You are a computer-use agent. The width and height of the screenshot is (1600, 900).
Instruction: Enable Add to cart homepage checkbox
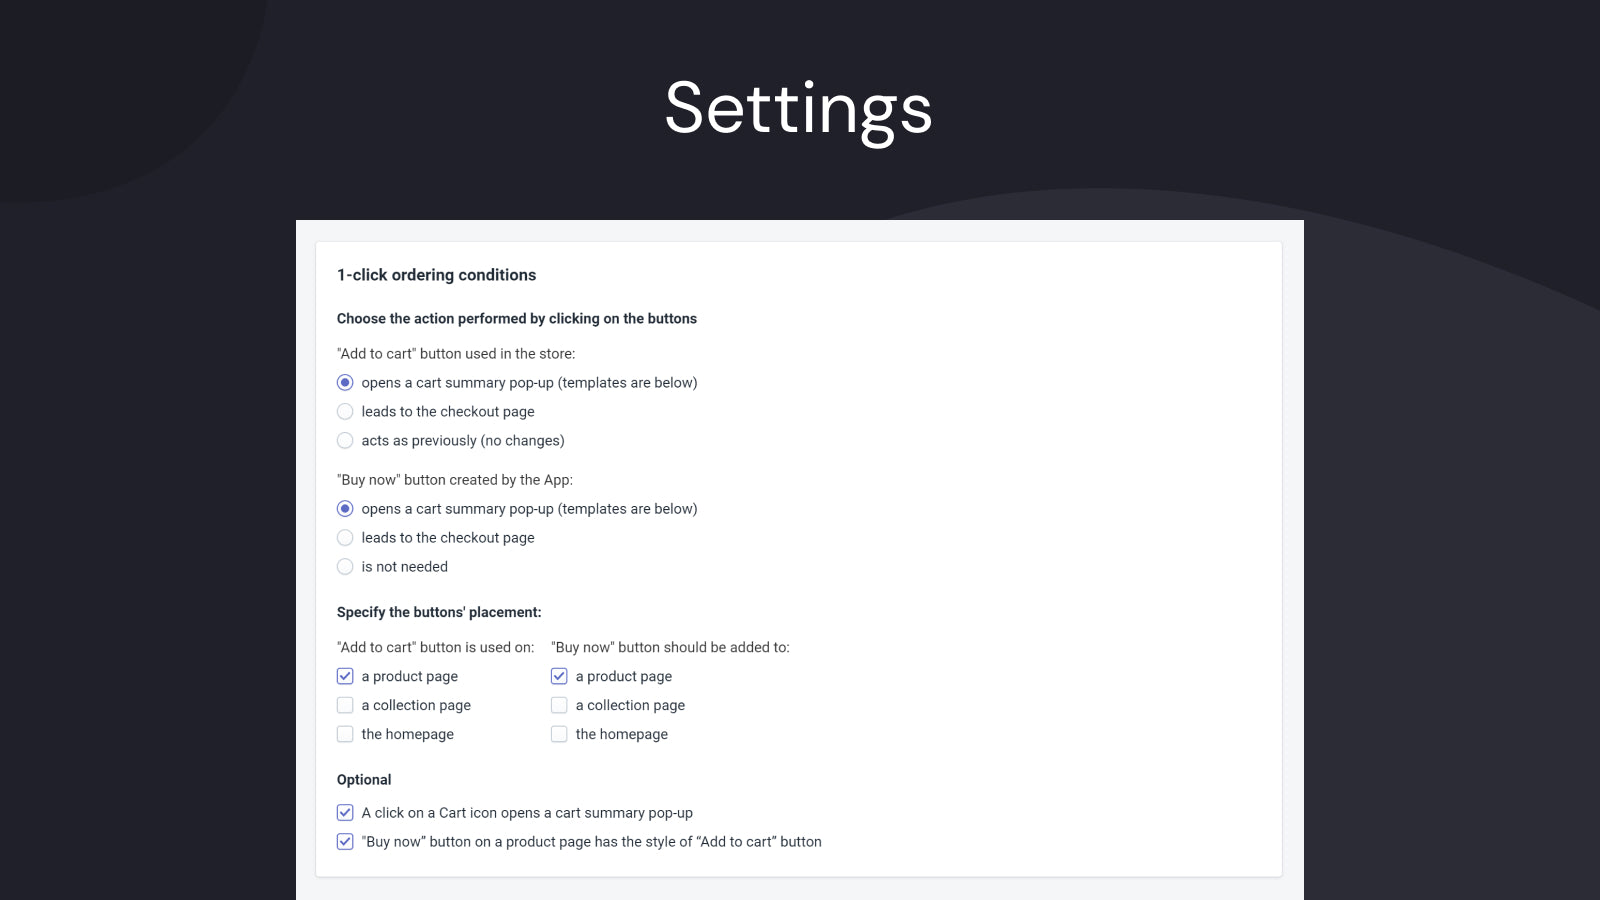[x=345, y=734]
